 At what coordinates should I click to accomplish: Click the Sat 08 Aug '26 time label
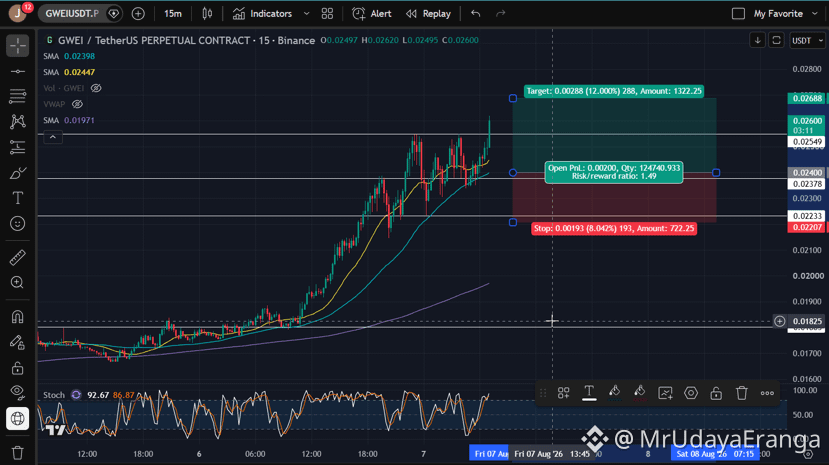click(x=715, y=454)
